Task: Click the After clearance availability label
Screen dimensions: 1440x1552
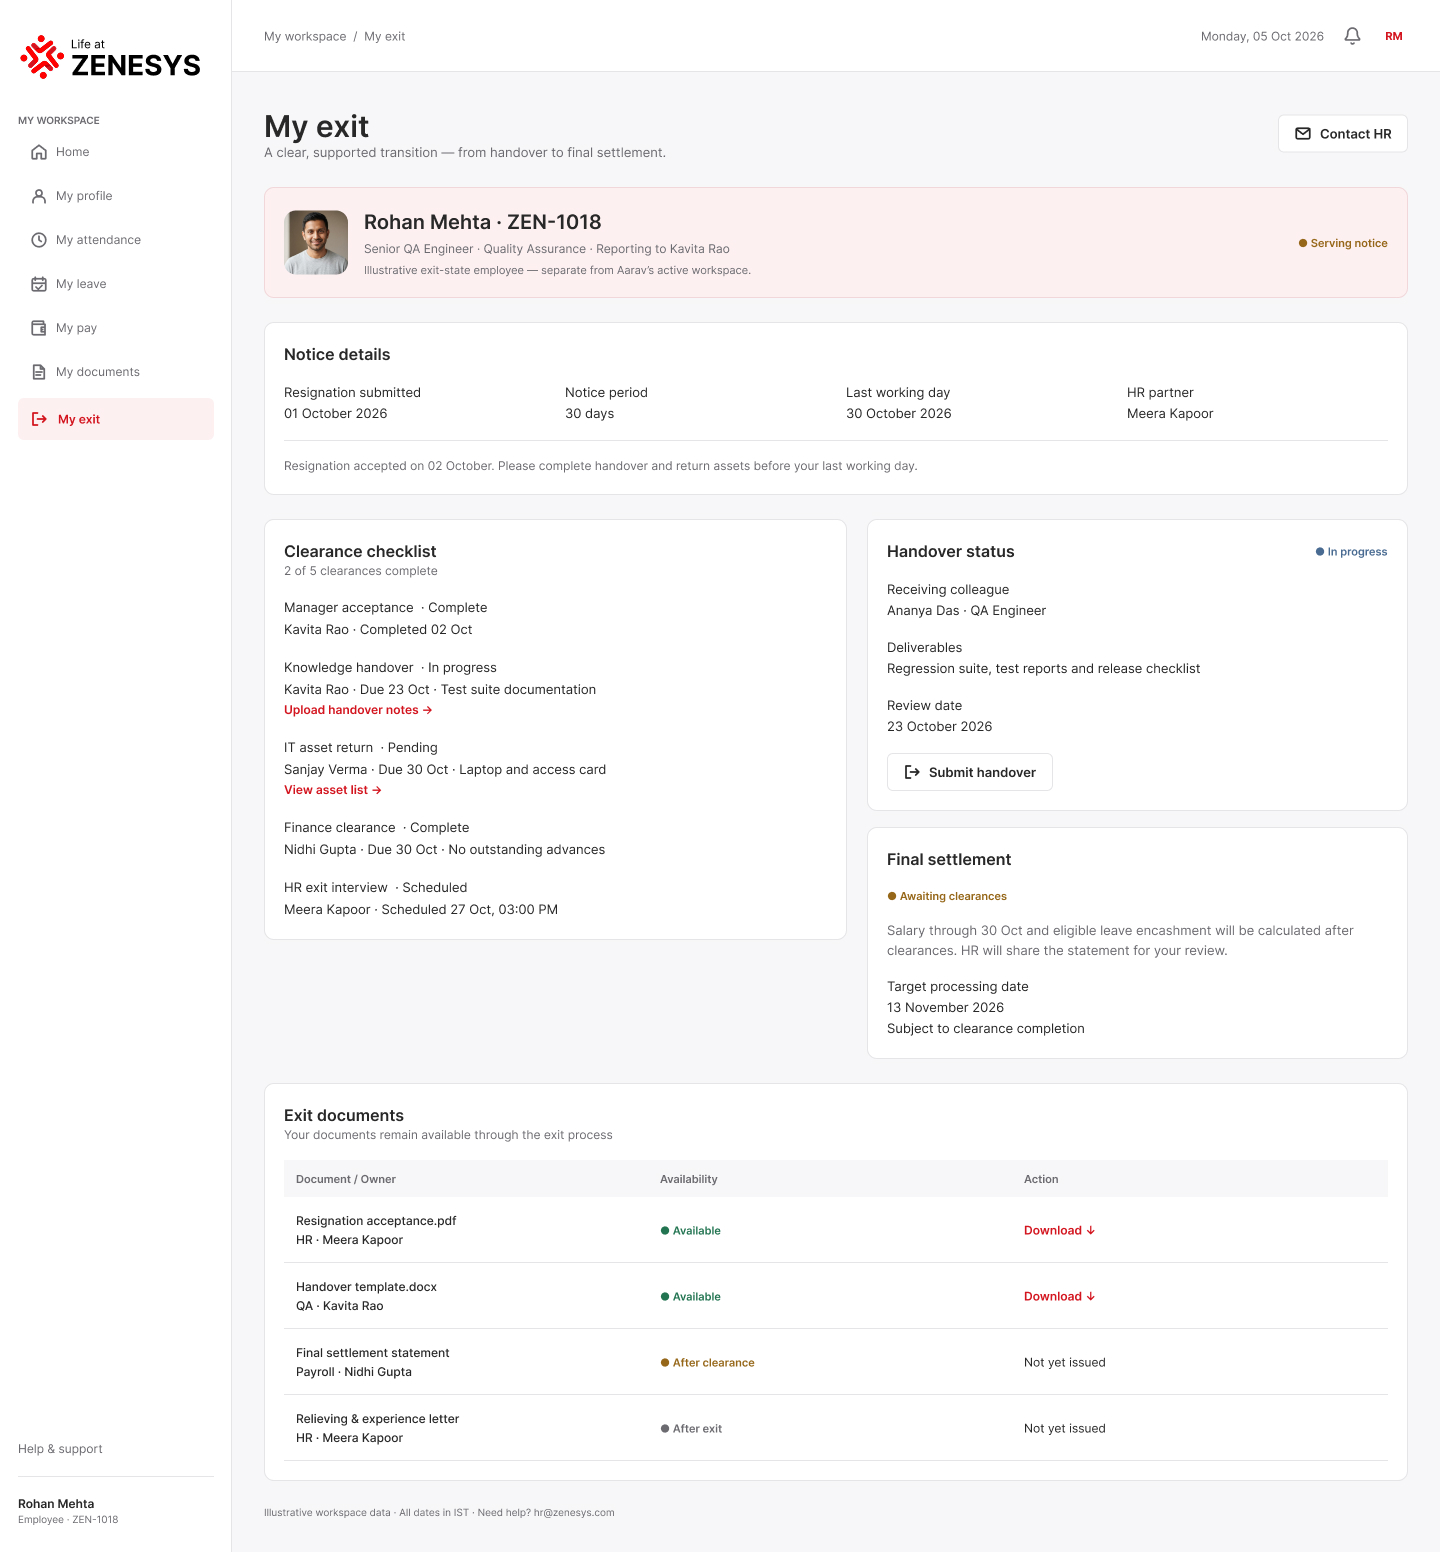Action: pos(707,1363)
